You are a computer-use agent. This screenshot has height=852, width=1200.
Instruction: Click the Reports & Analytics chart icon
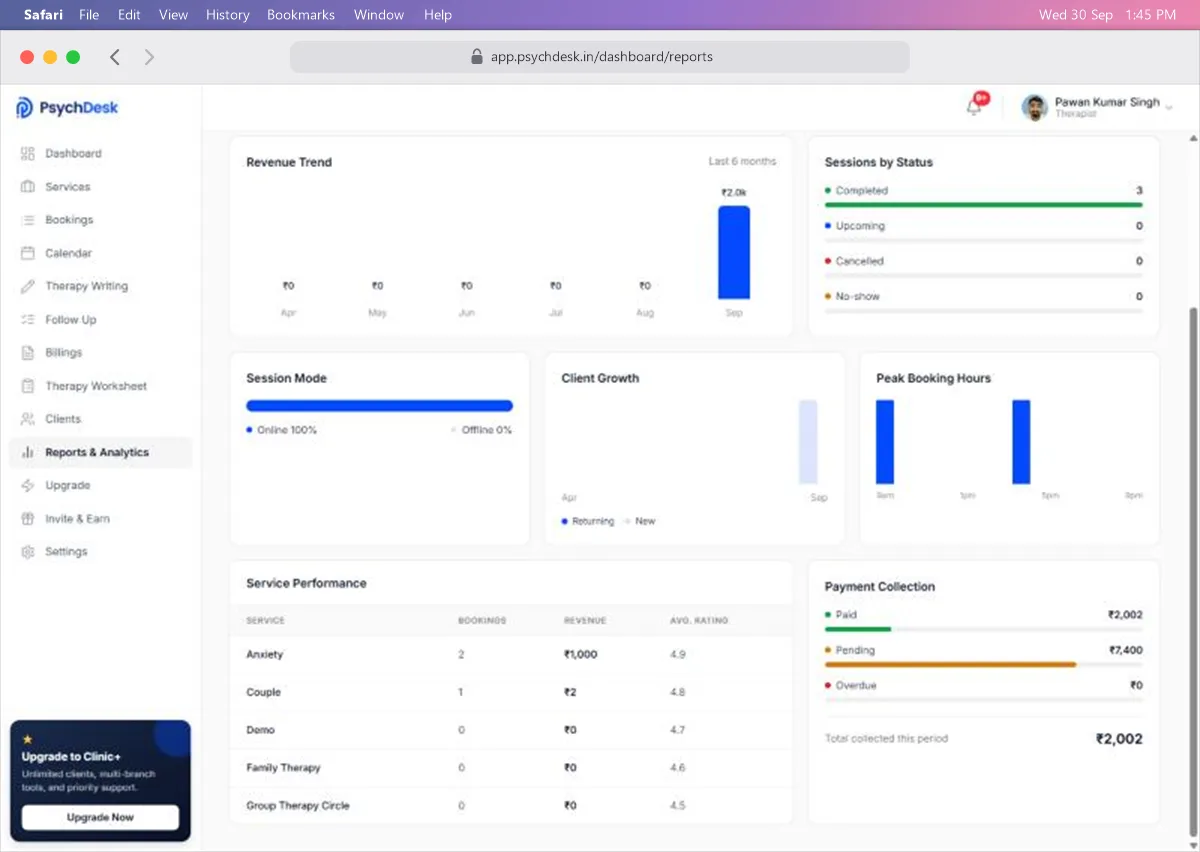coord(28,452)
